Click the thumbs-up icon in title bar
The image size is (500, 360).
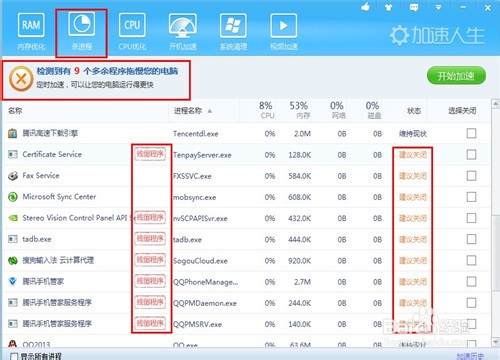(365, 7)
